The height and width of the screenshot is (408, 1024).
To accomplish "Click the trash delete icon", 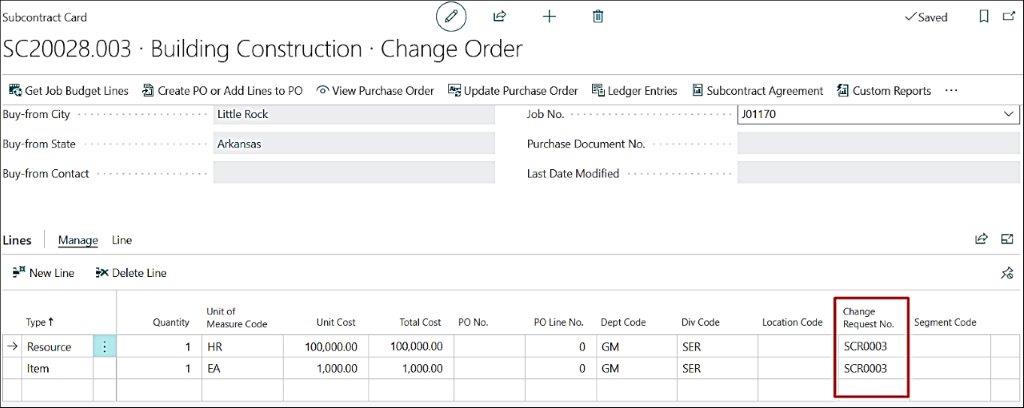I will point(598,17).
